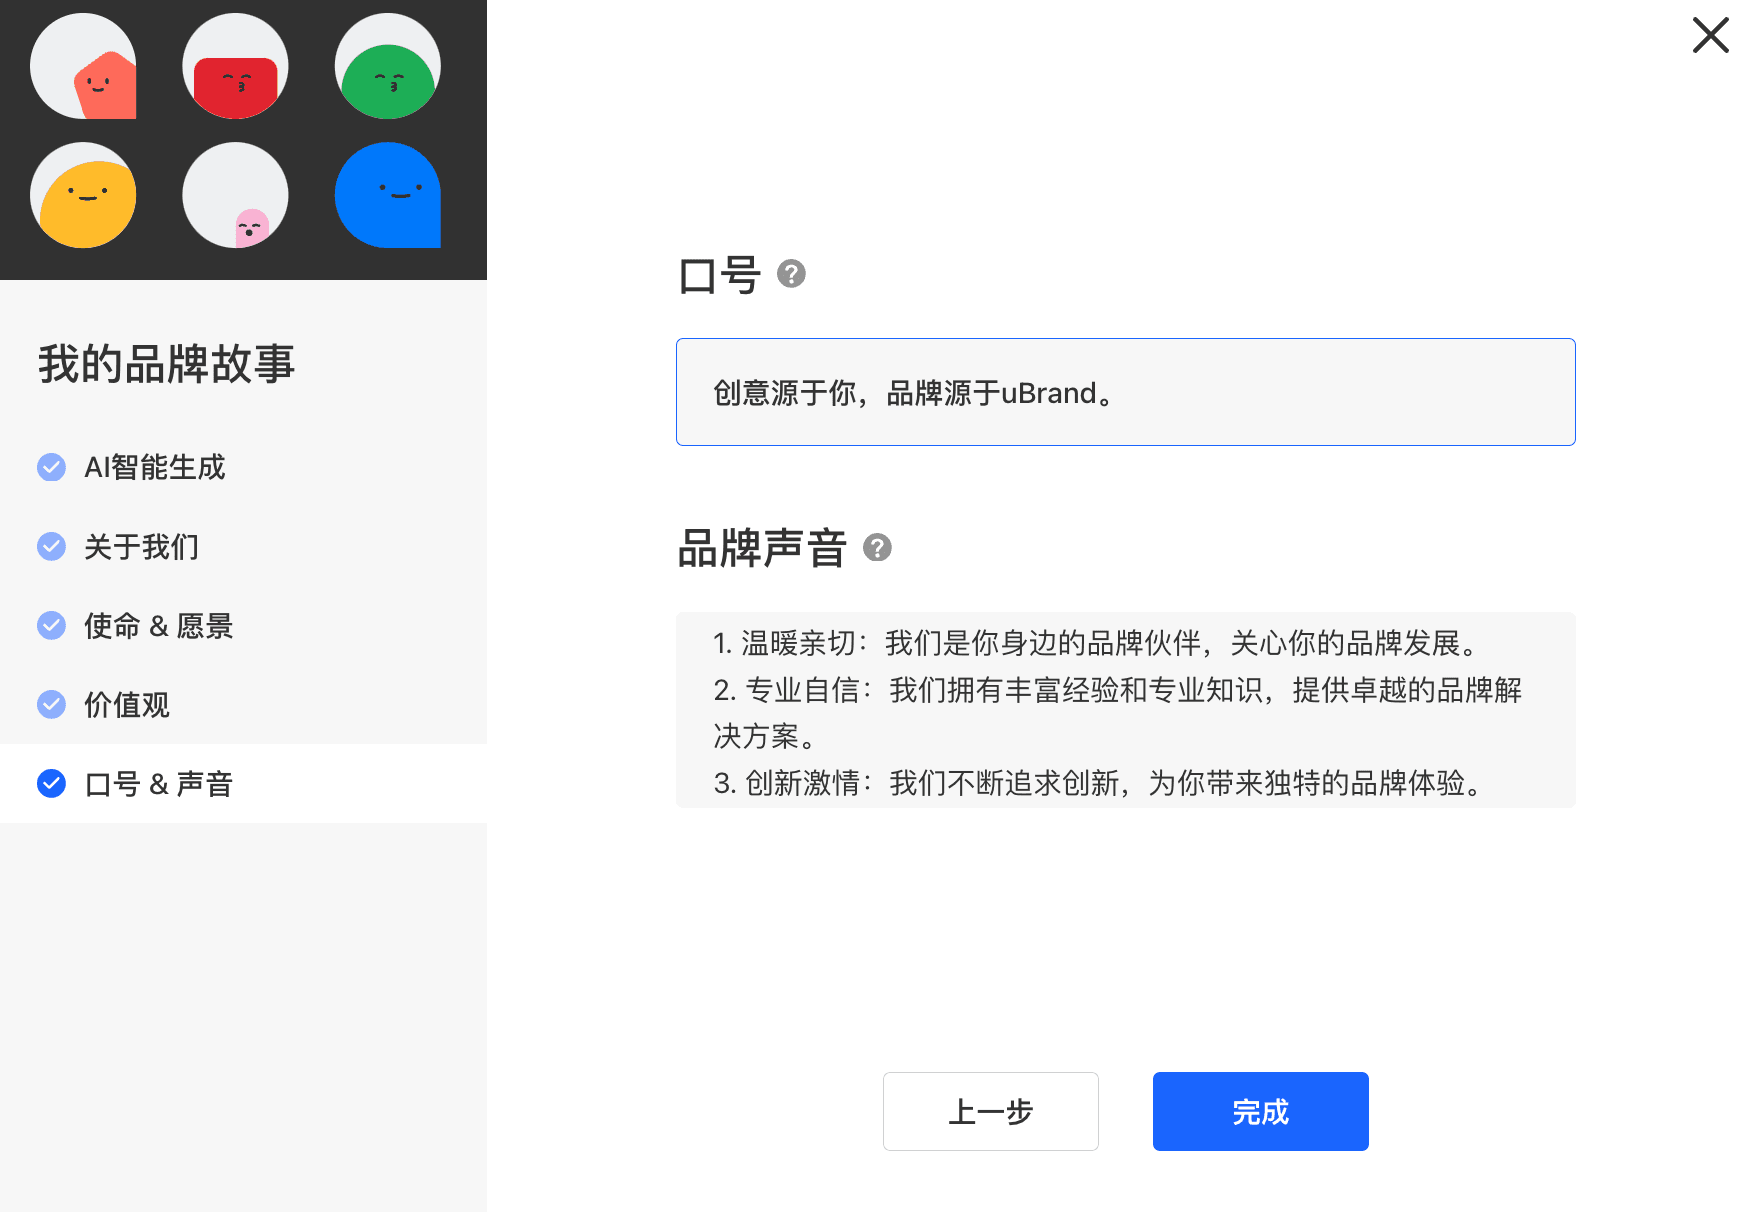Click the checkmark icon beside AI智能生成

point(52,467)
